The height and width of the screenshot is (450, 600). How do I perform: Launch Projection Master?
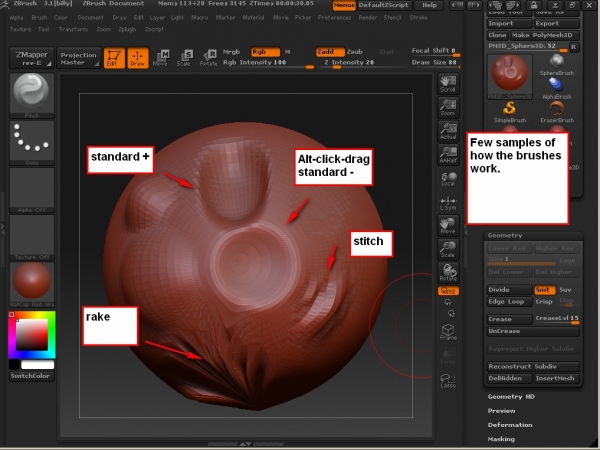[79, 58]
